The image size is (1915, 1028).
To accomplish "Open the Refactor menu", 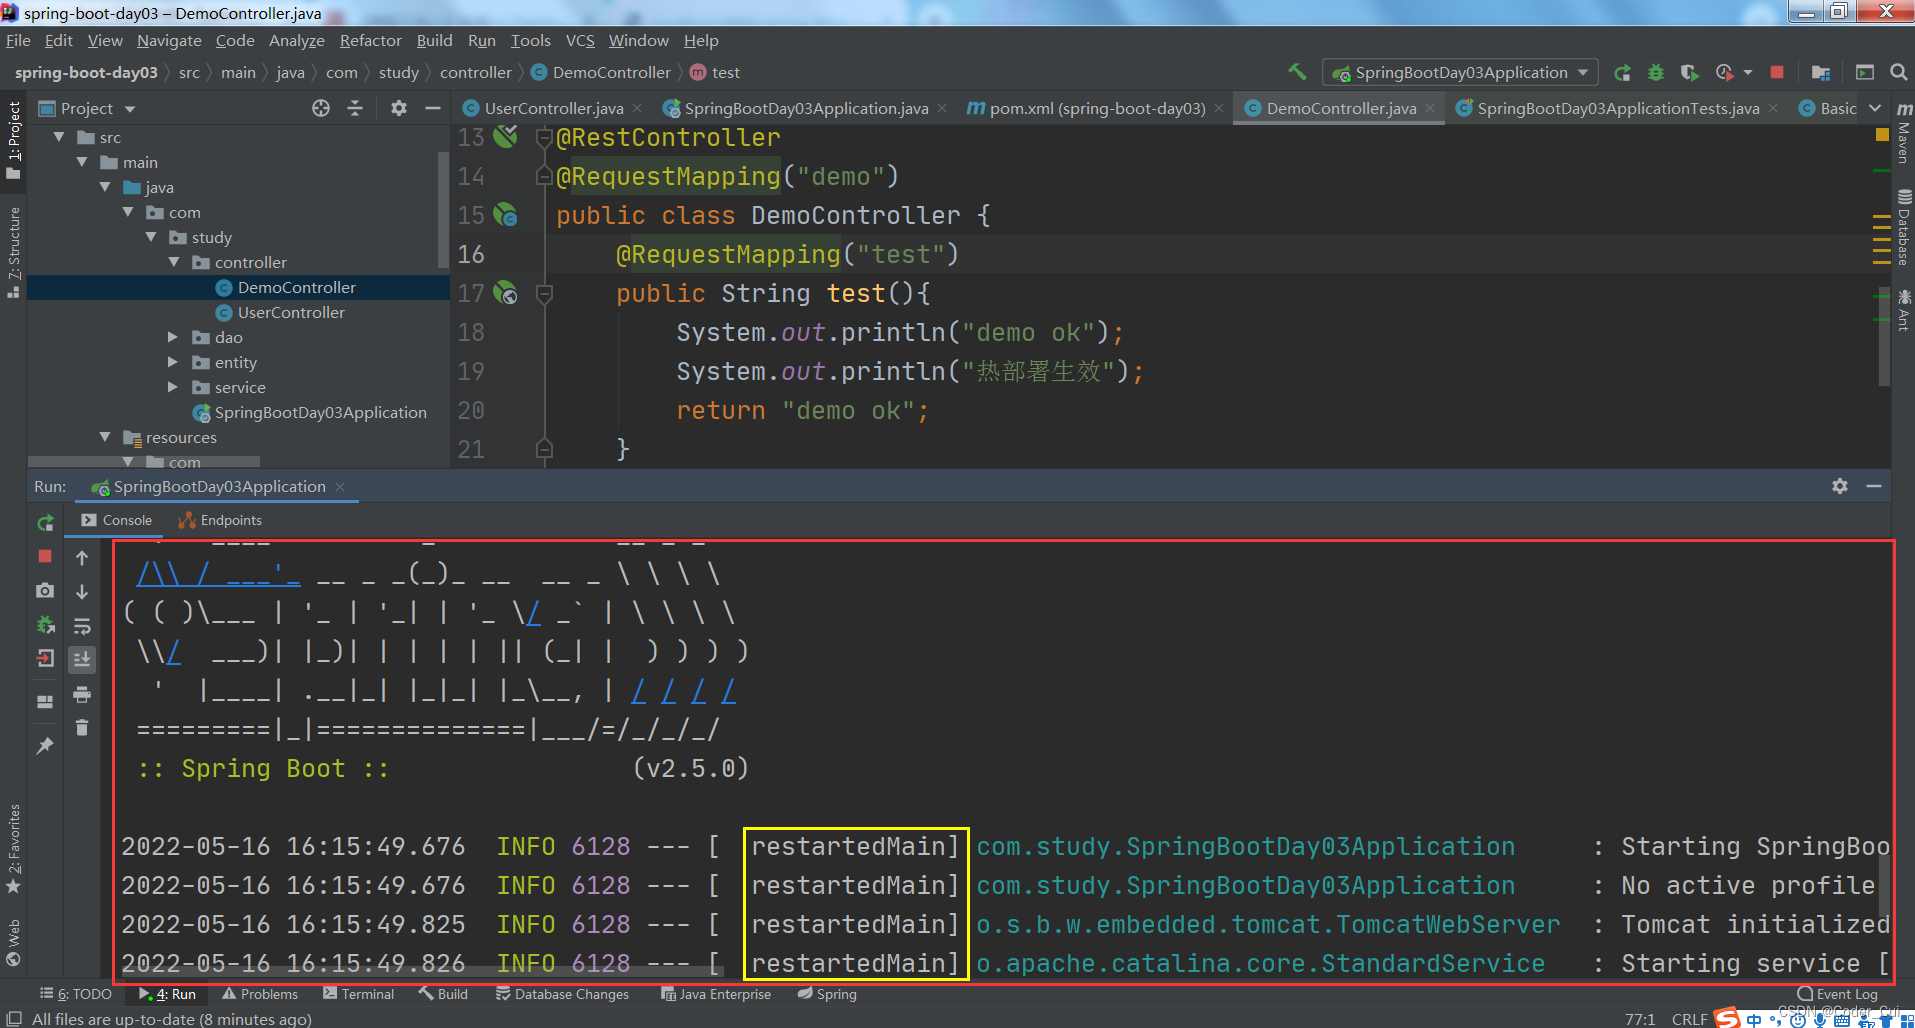I will pos(370,41).
